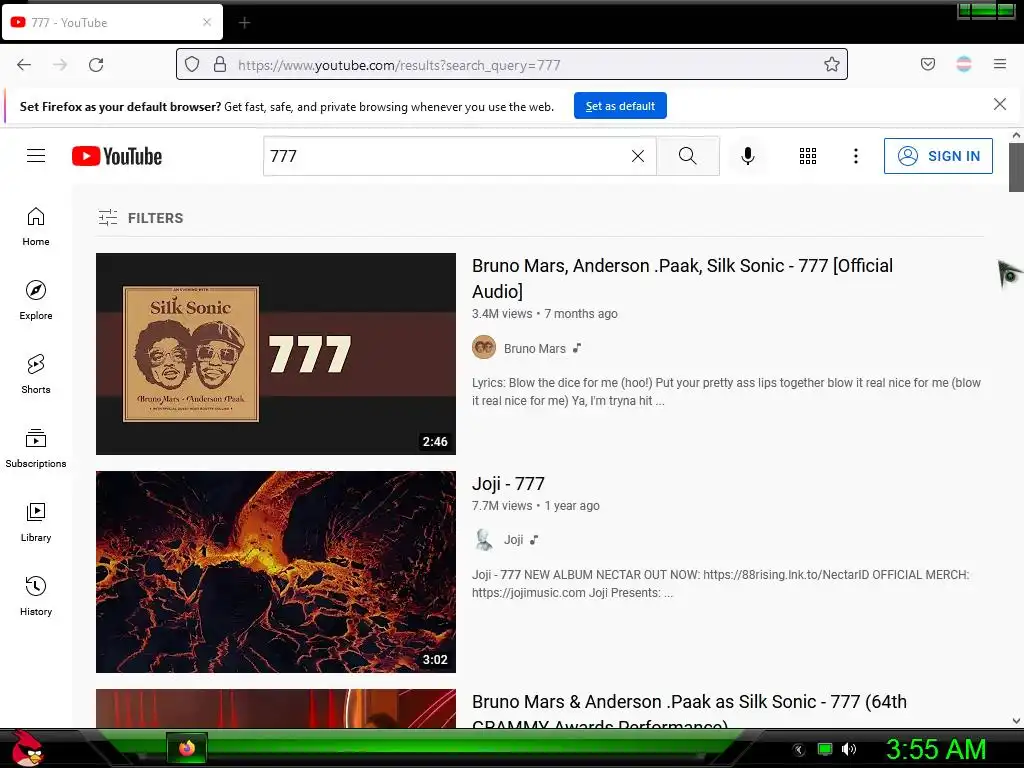Open History in the sidebar

click(x=36, y=596)
